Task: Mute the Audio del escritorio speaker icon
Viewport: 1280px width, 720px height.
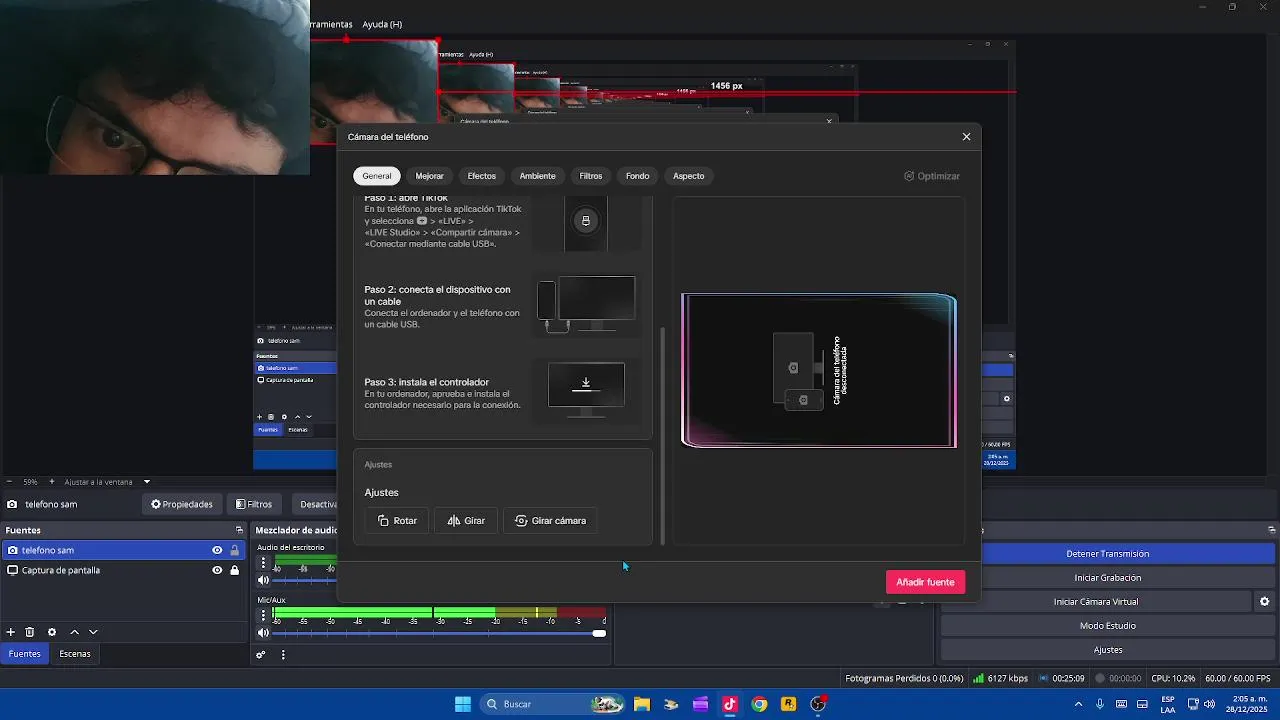Action: tap(264, 580)
